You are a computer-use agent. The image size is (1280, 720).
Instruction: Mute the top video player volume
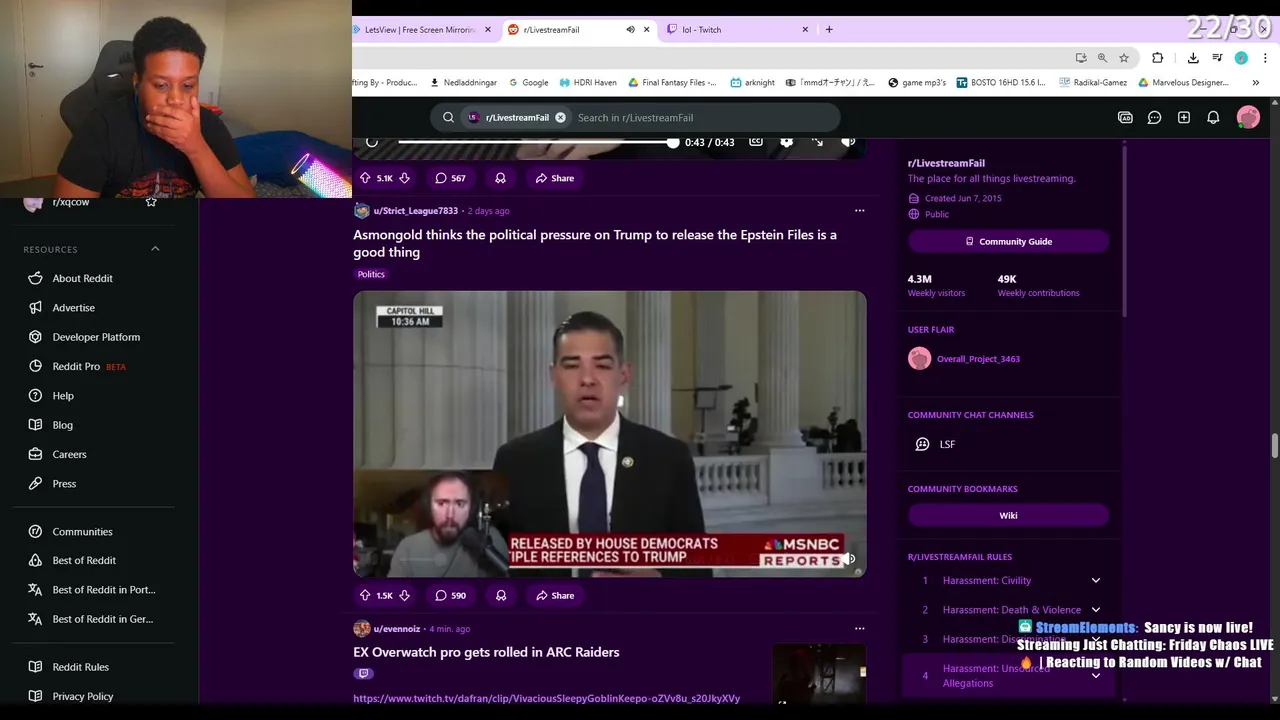[848, 142]
